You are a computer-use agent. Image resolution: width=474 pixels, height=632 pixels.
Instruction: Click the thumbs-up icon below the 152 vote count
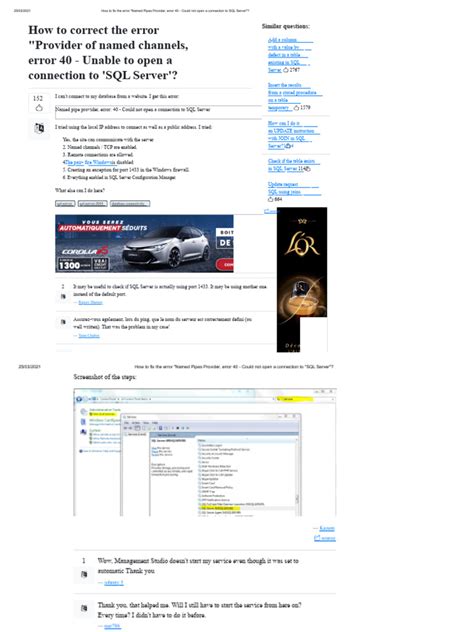pos(39,108)
